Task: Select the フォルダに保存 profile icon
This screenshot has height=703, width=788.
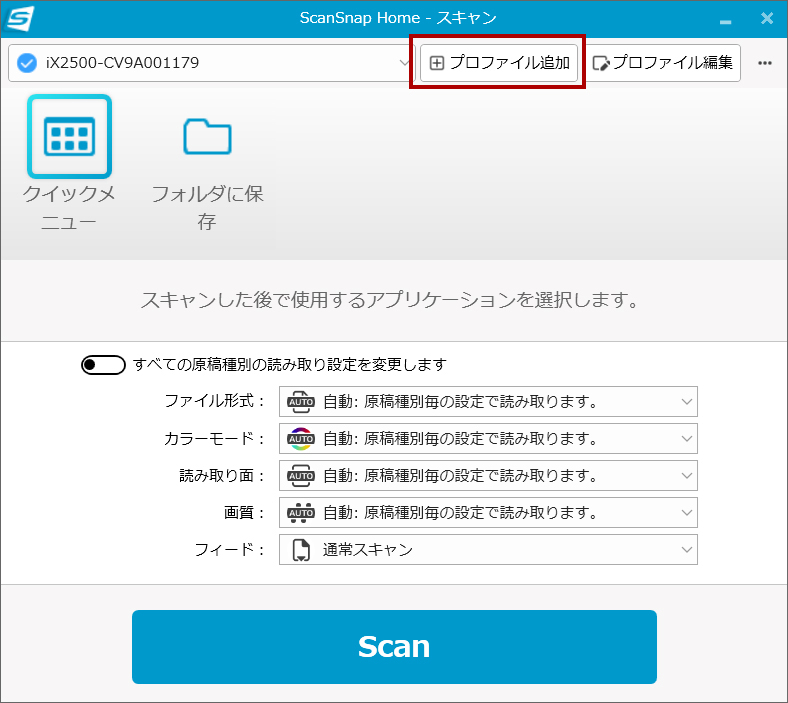Action: (207, 137)
